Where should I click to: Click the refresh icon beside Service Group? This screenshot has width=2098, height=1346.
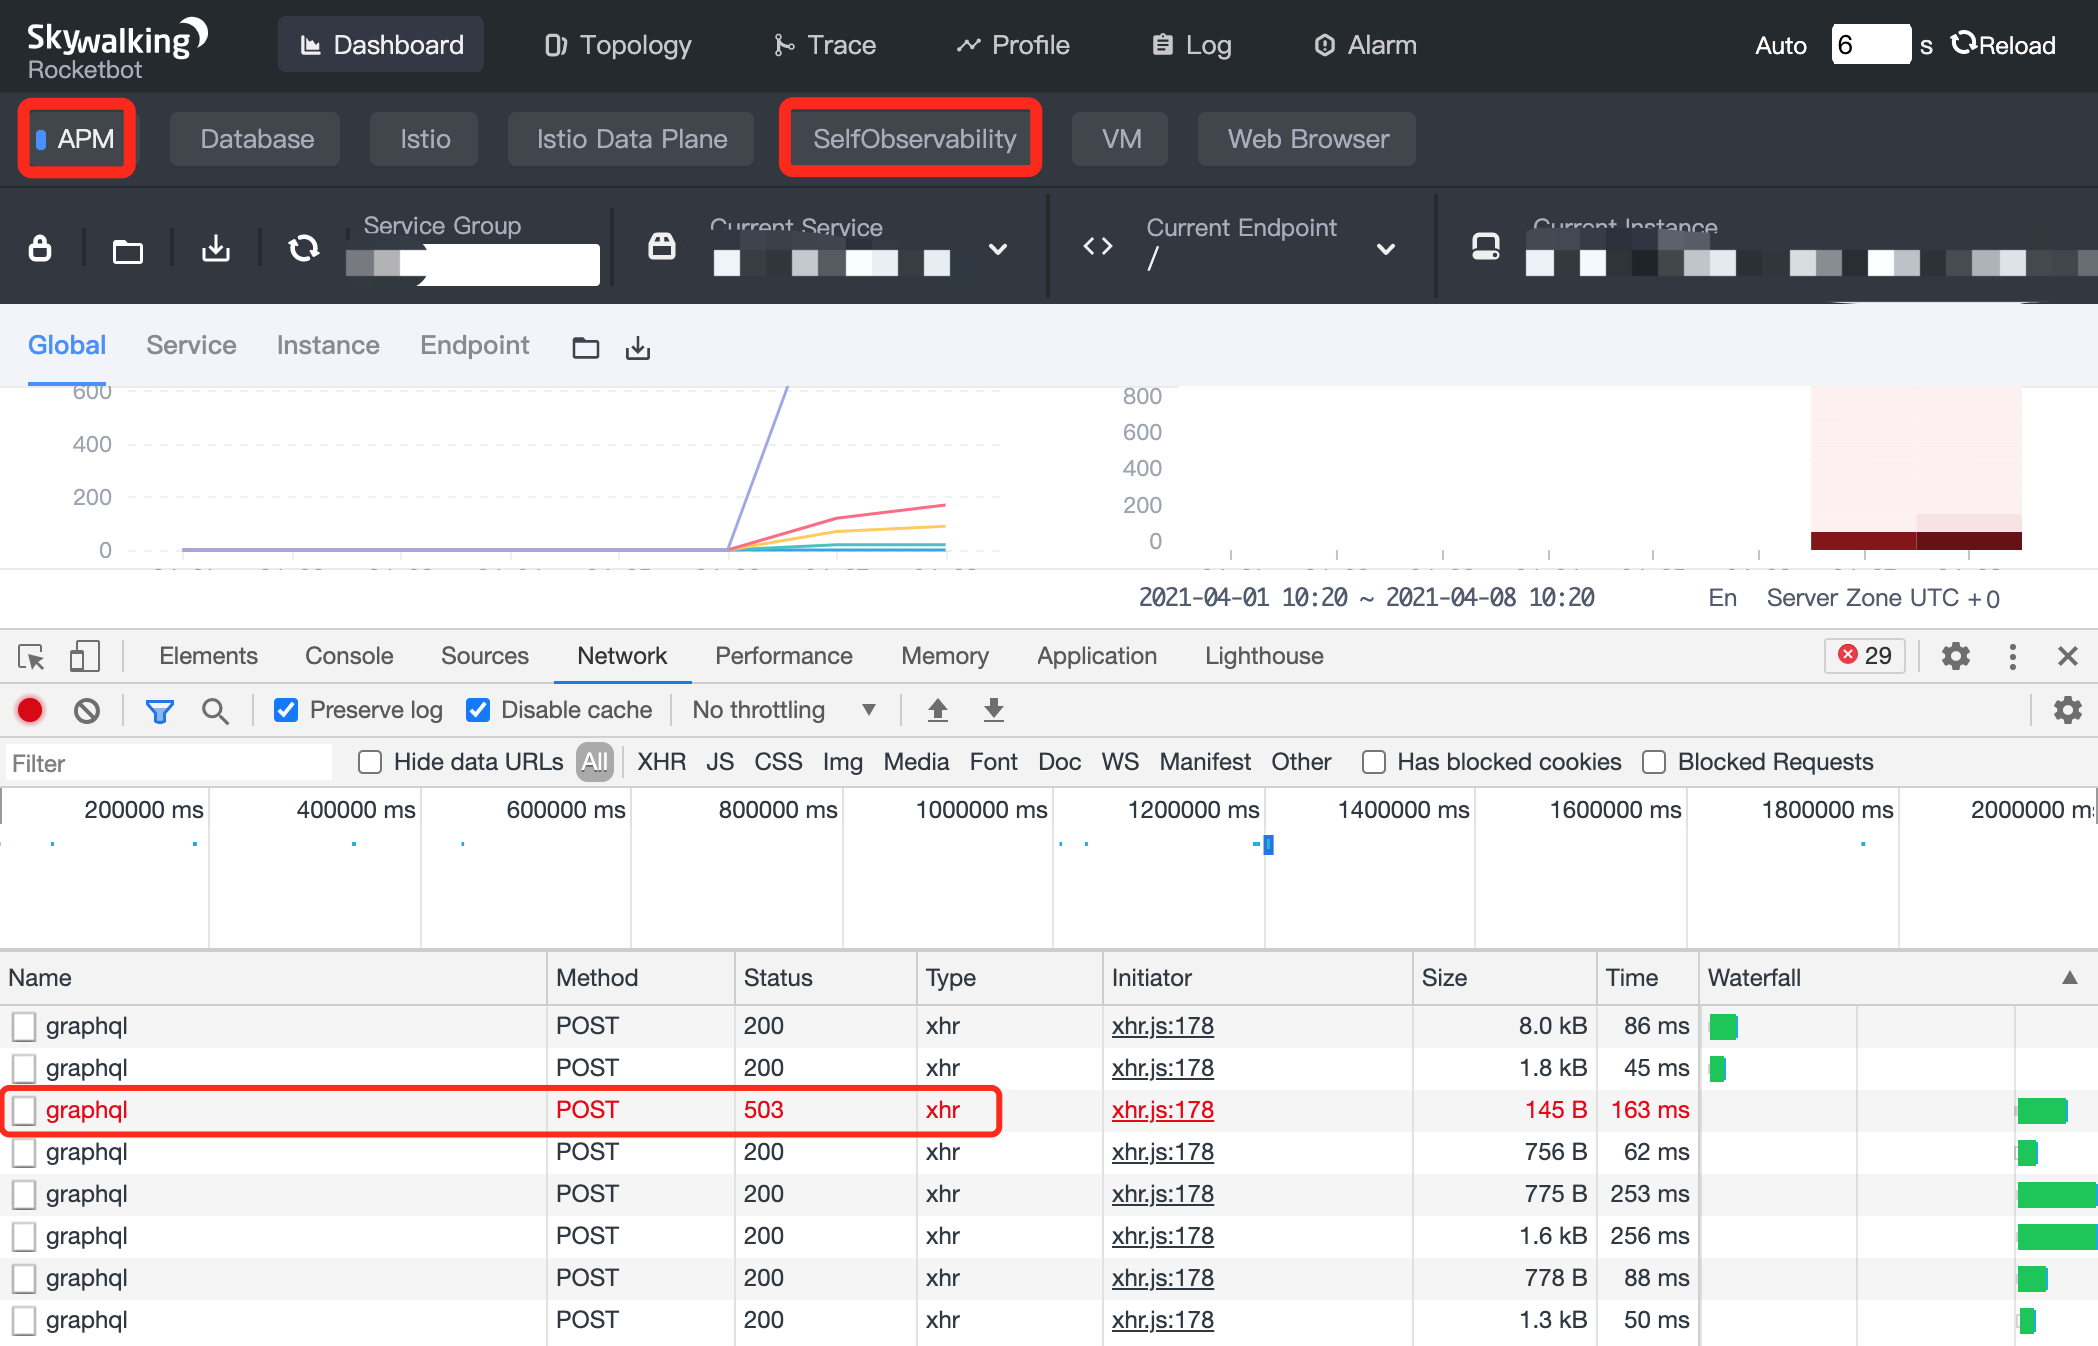(x=303, y=248)
